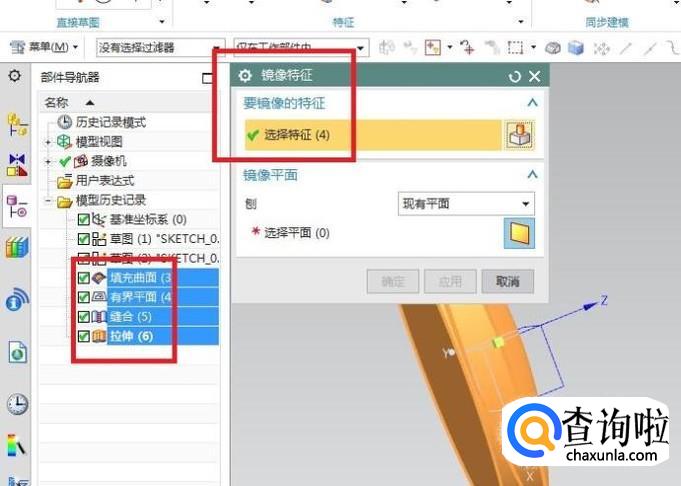The image size is (681, 486).
Task: Click the selection scope icon with red border
Action: click(x=433, y=47)
